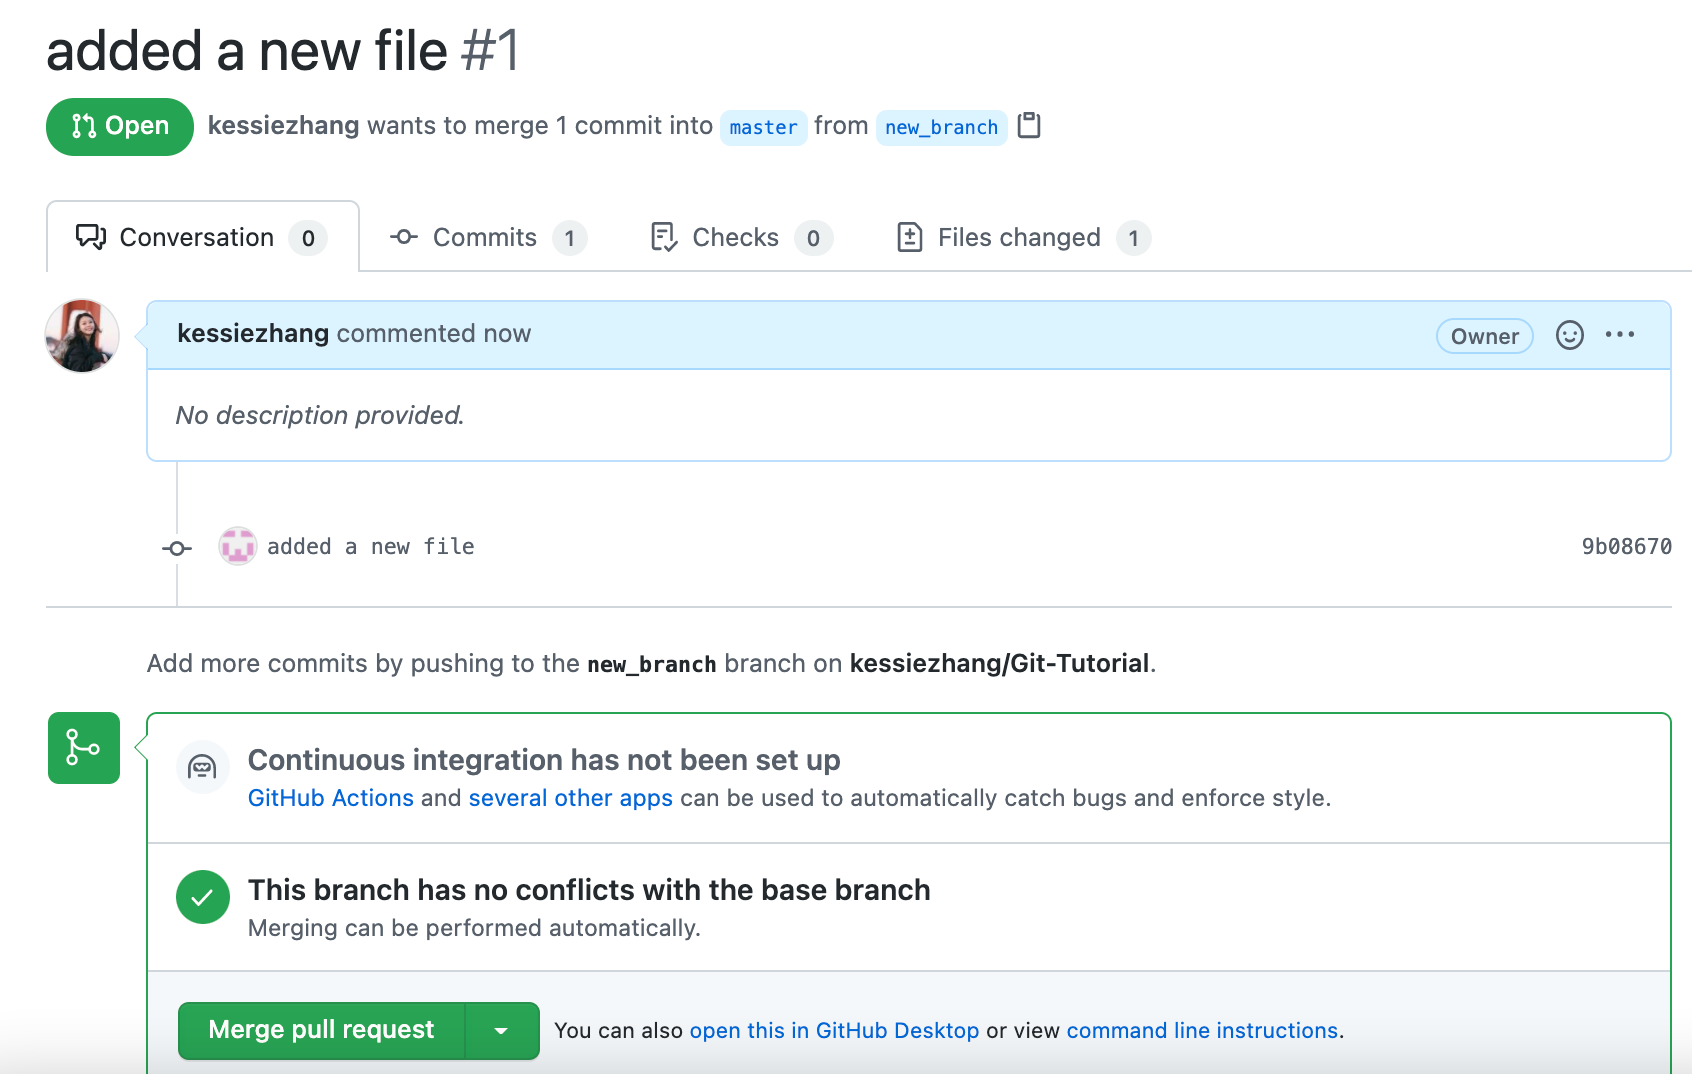The image size is (1692, 1074).
Task: Add an emoji reaction with the smiley icon
Action: coord(1569,335)
